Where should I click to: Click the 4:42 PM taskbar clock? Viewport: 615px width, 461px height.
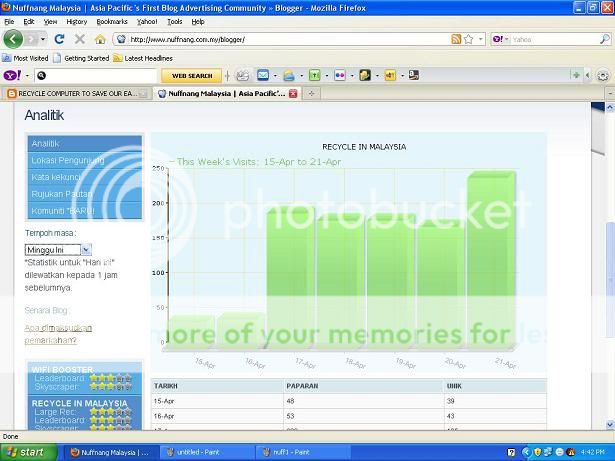[x=592, y=452]
